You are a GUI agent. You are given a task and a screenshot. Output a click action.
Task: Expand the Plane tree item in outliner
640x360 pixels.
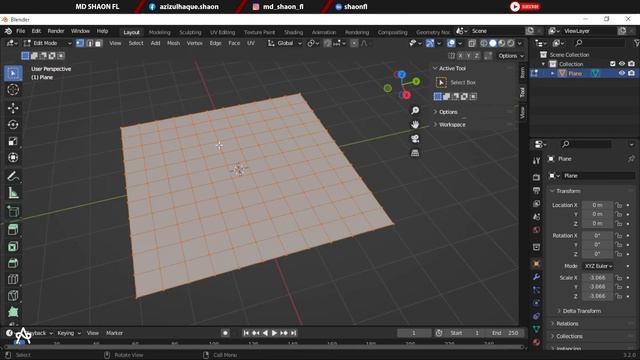[553, 73]
